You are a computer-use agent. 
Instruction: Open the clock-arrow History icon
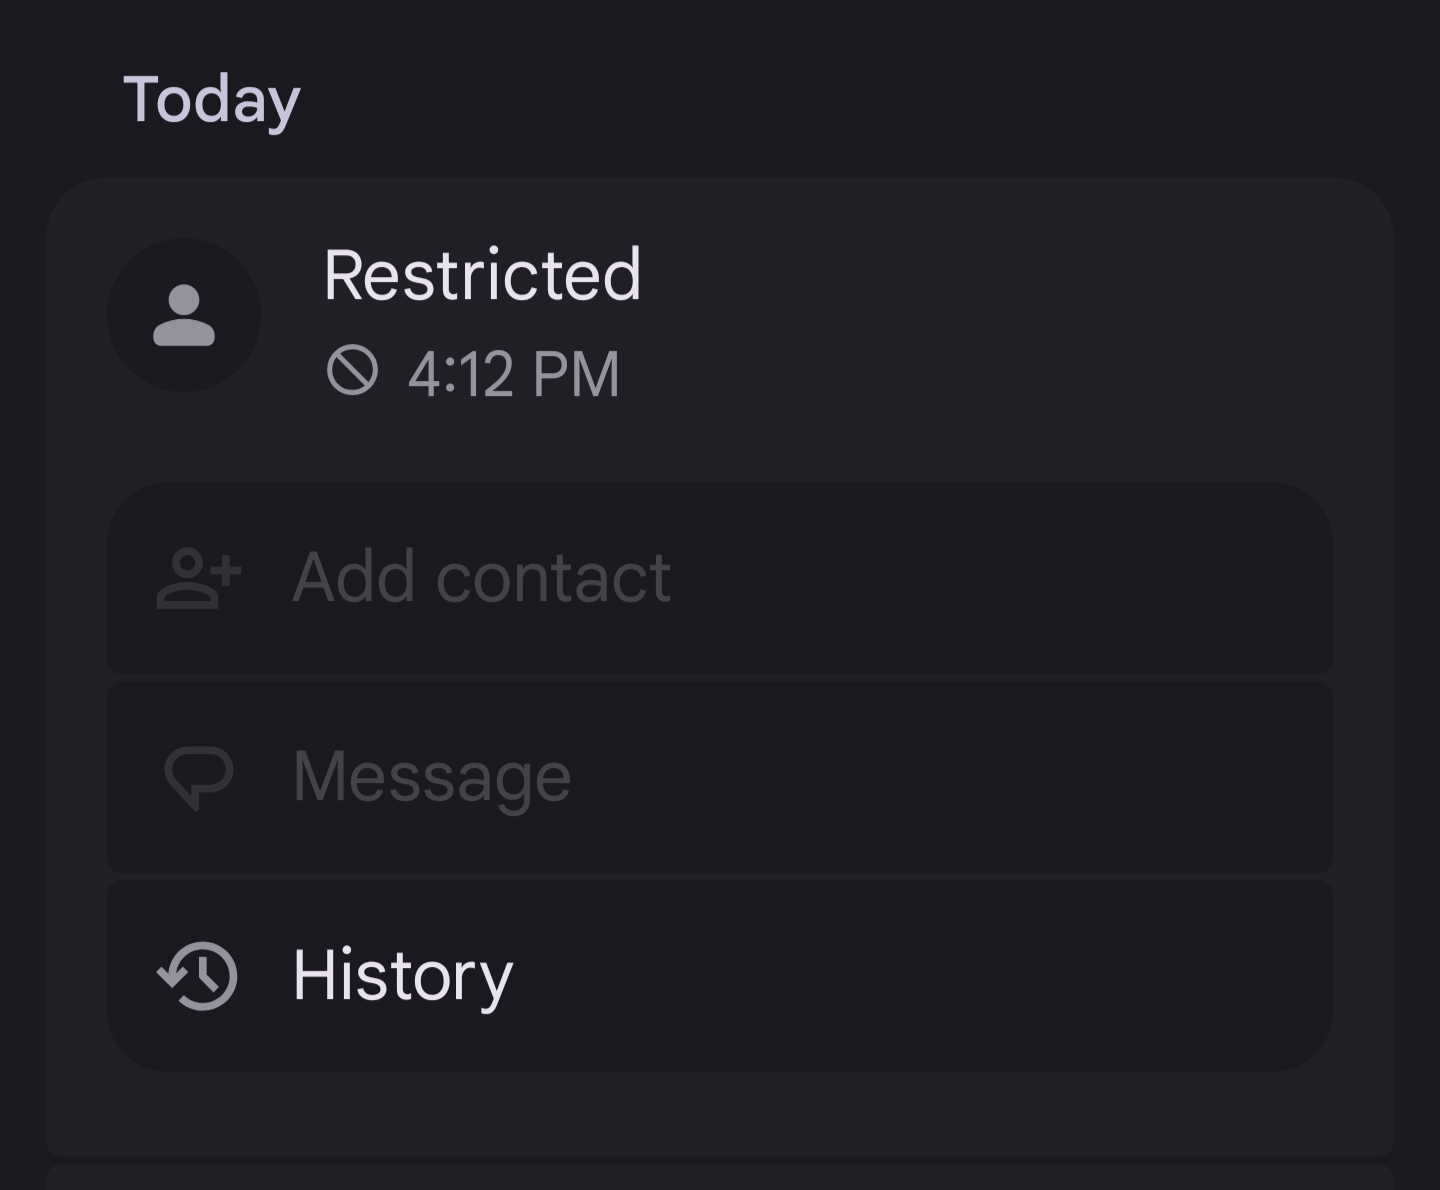click(198, 976)
